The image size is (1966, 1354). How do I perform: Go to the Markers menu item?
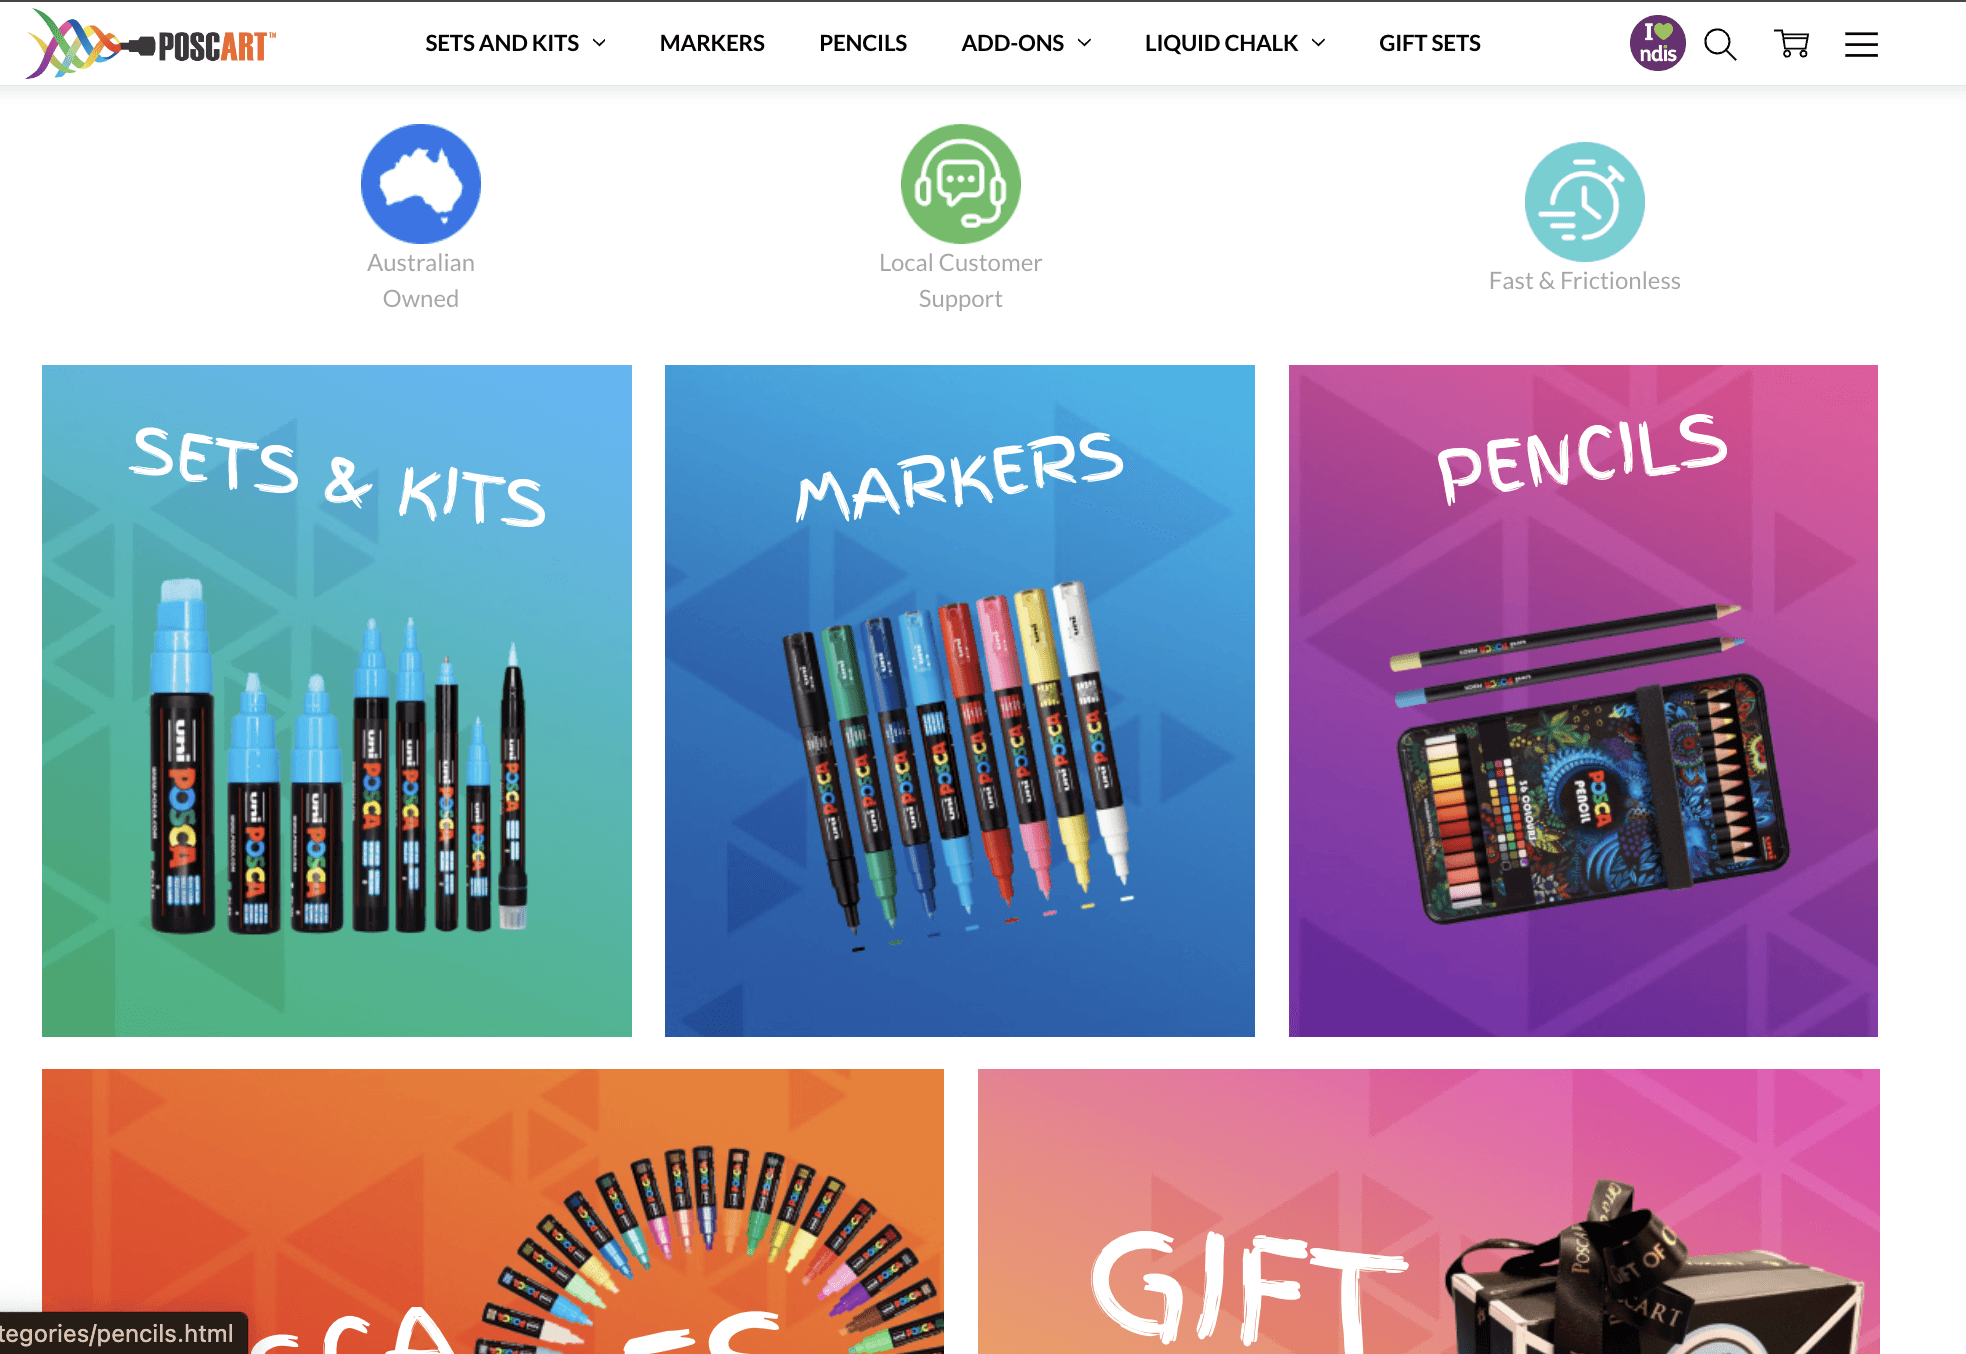click(x=712, y=43)
